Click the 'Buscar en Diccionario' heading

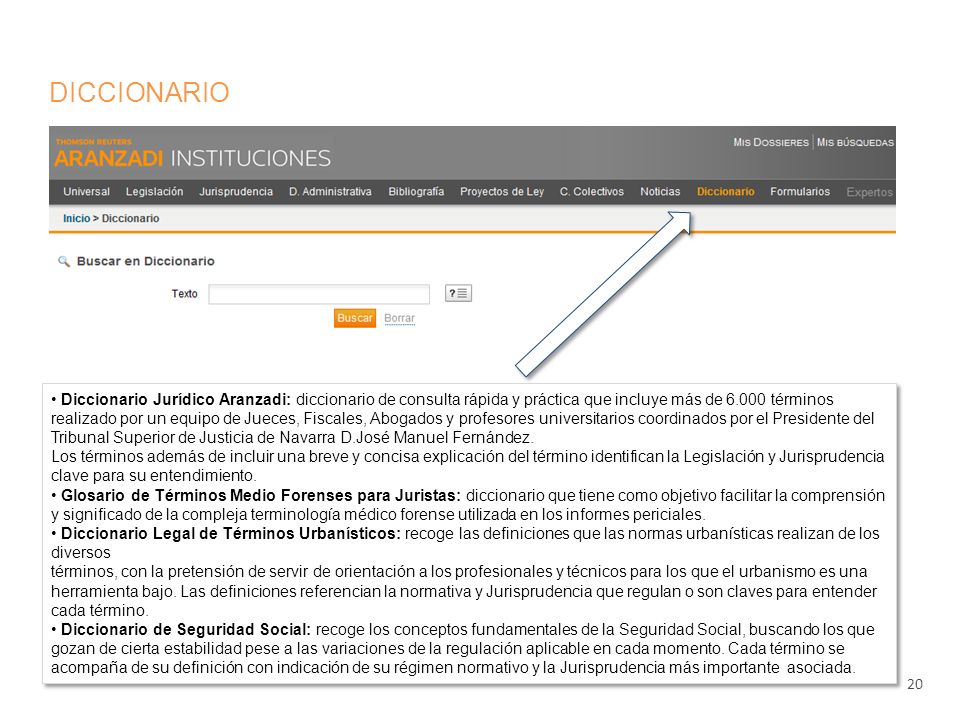point(146,261)
